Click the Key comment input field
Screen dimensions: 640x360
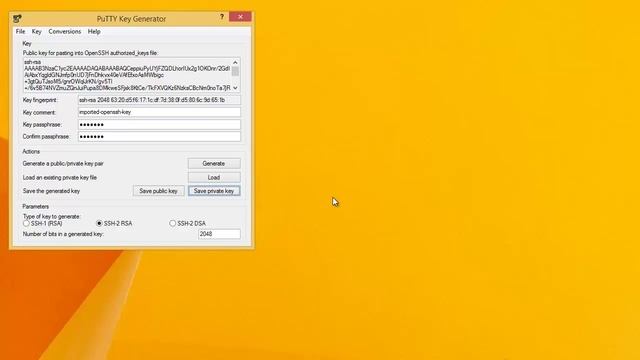pyautogui.click(x=159, y=112)
